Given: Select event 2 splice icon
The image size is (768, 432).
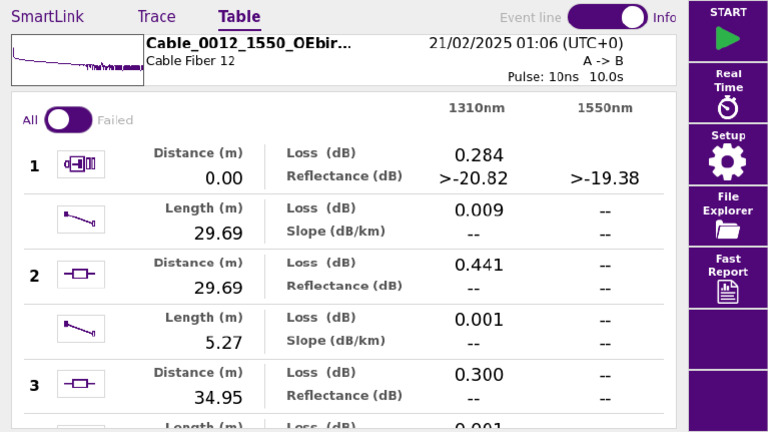Looking at the screenshot, I should coord(81,274).
